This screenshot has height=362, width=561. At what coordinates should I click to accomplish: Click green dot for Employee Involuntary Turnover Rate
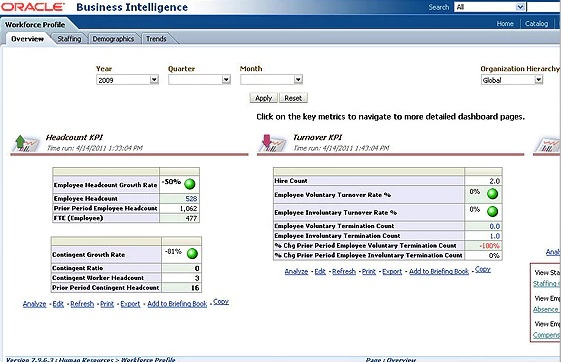(492, 211)
